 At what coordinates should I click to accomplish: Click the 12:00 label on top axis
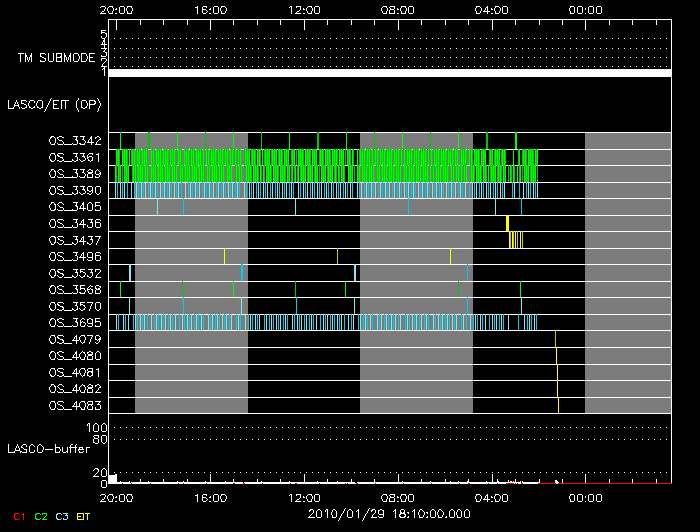[x=303, y=10]
